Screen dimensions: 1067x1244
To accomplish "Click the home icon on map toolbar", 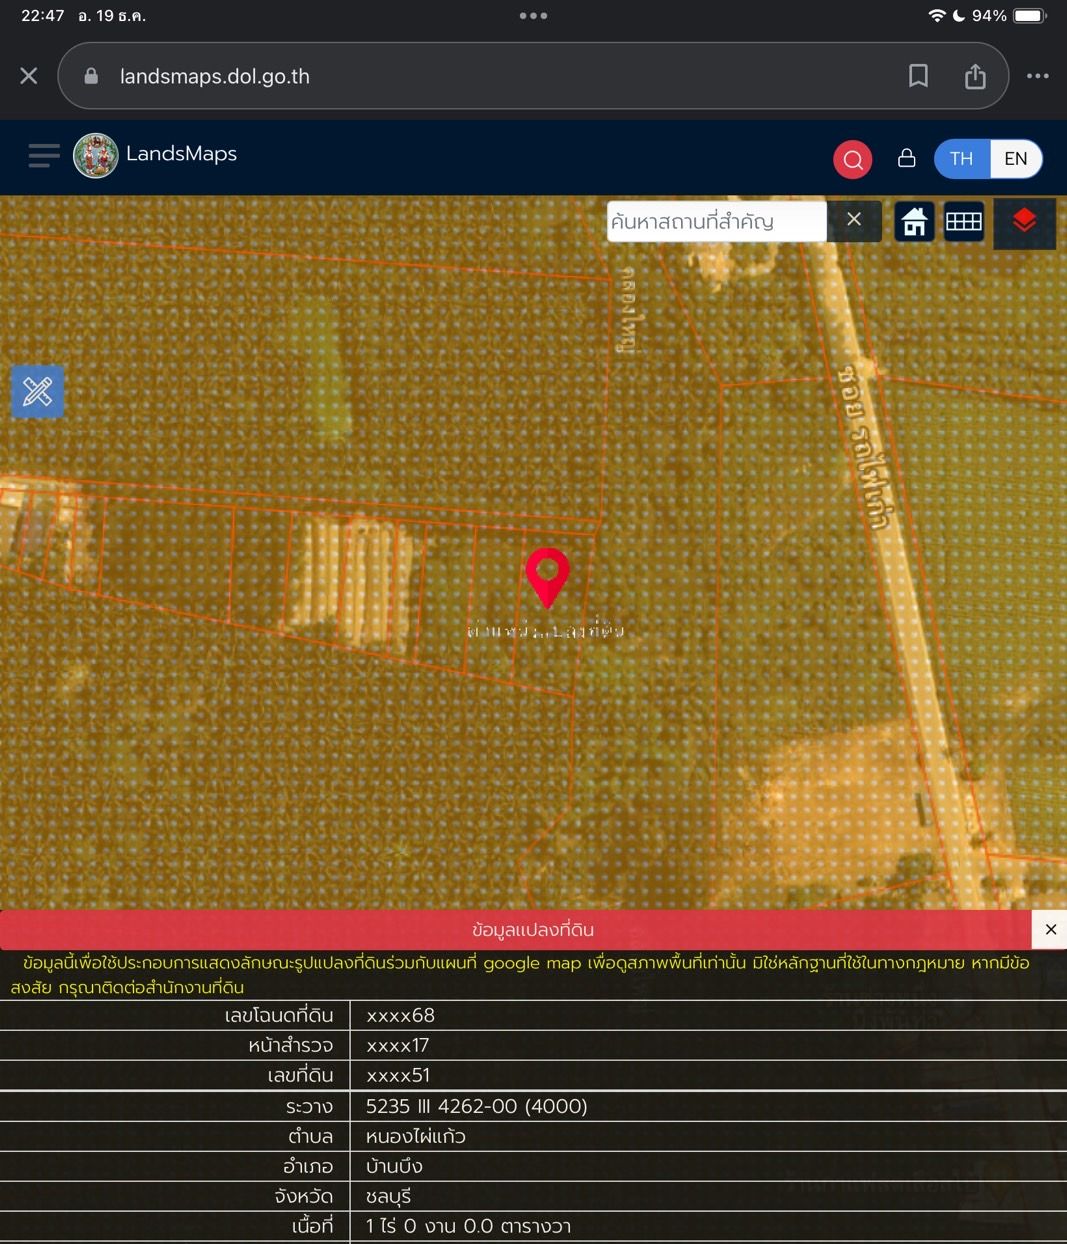I will click(x=914, y=221).
